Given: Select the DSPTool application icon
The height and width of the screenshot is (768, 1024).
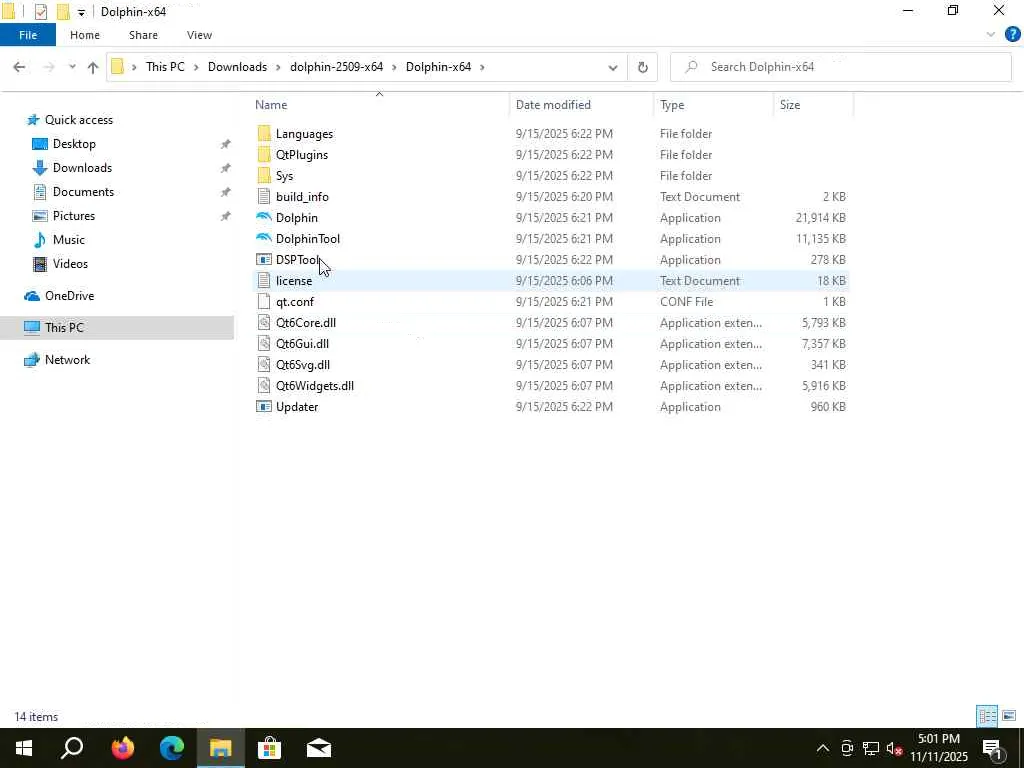Looking at the screenshot, I should 264,259.
